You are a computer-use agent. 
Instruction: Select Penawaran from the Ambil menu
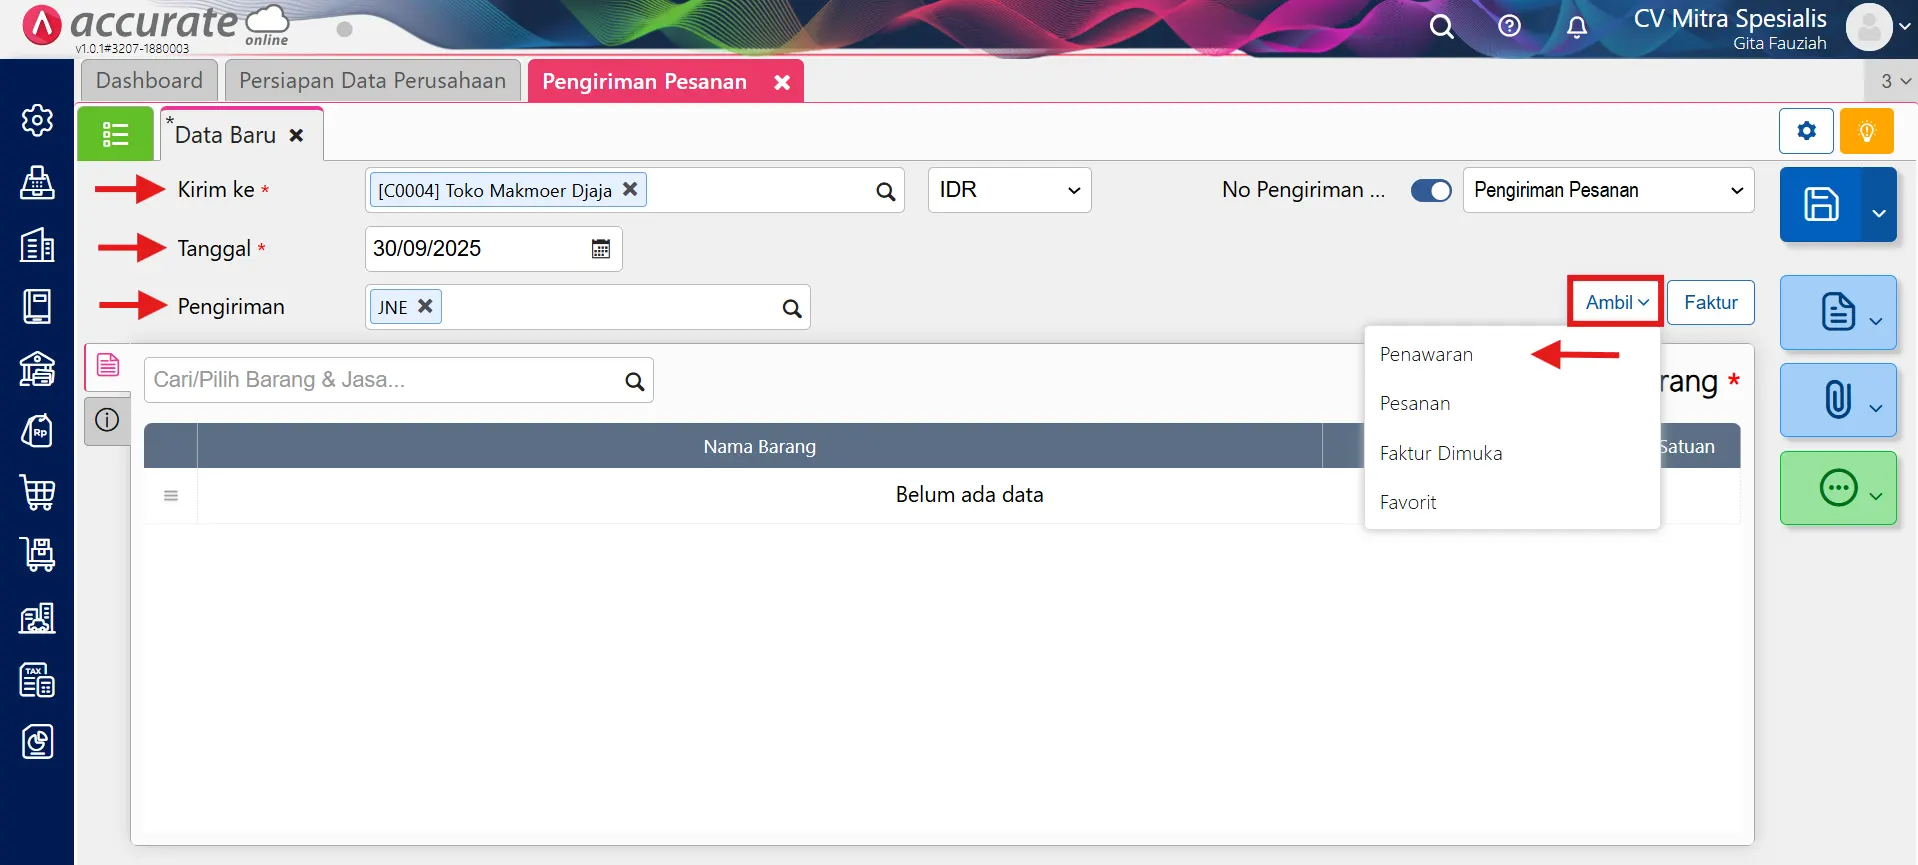tap(1426, 354)
